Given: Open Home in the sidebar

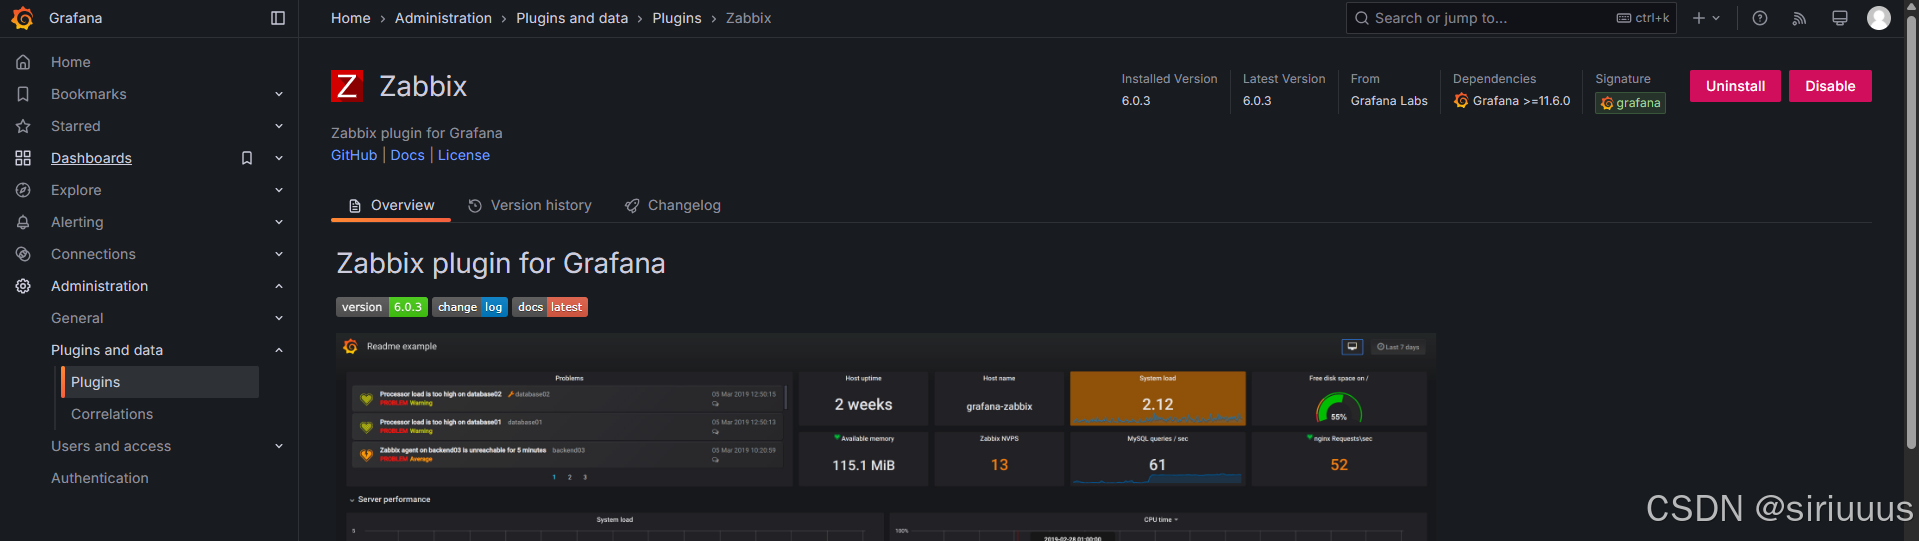Looking at the screenshot, I should coord(71,62).
